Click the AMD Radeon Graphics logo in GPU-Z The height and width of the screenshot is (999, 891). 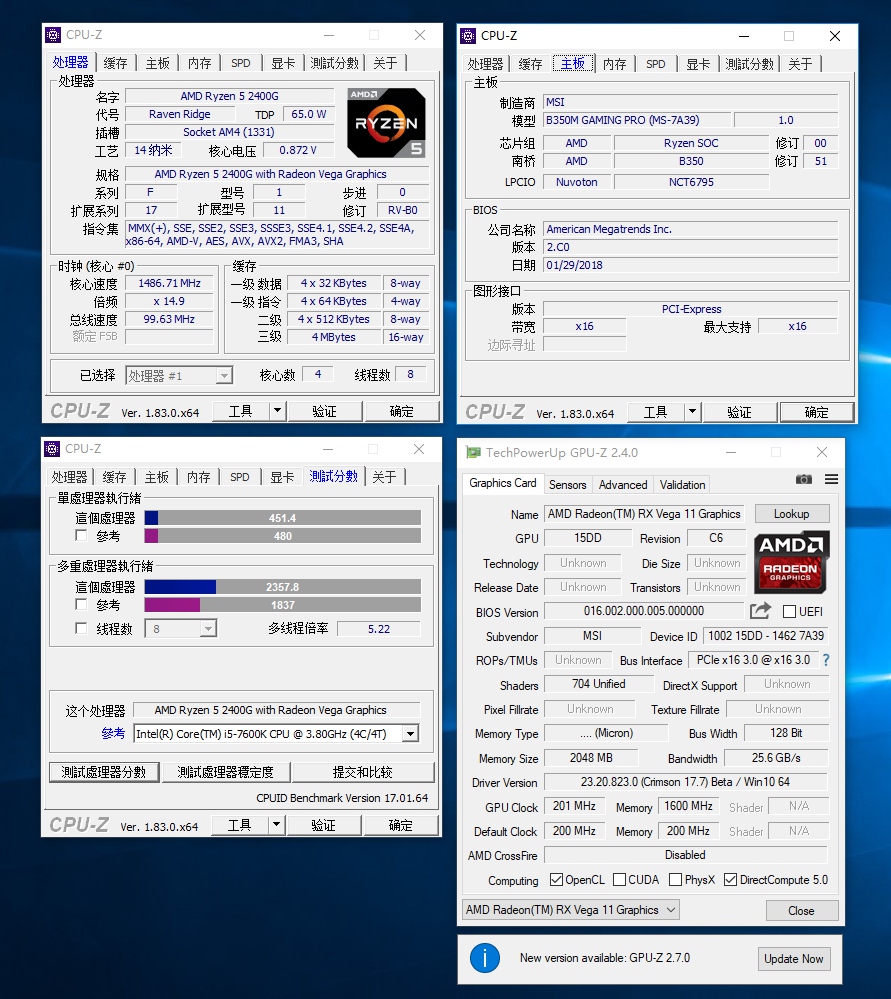[791, 562]
